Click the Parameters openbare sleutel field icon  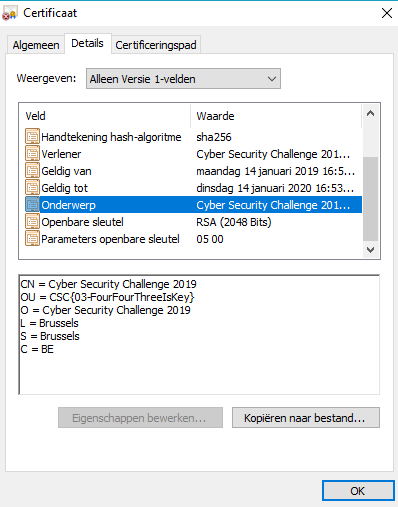32,239
